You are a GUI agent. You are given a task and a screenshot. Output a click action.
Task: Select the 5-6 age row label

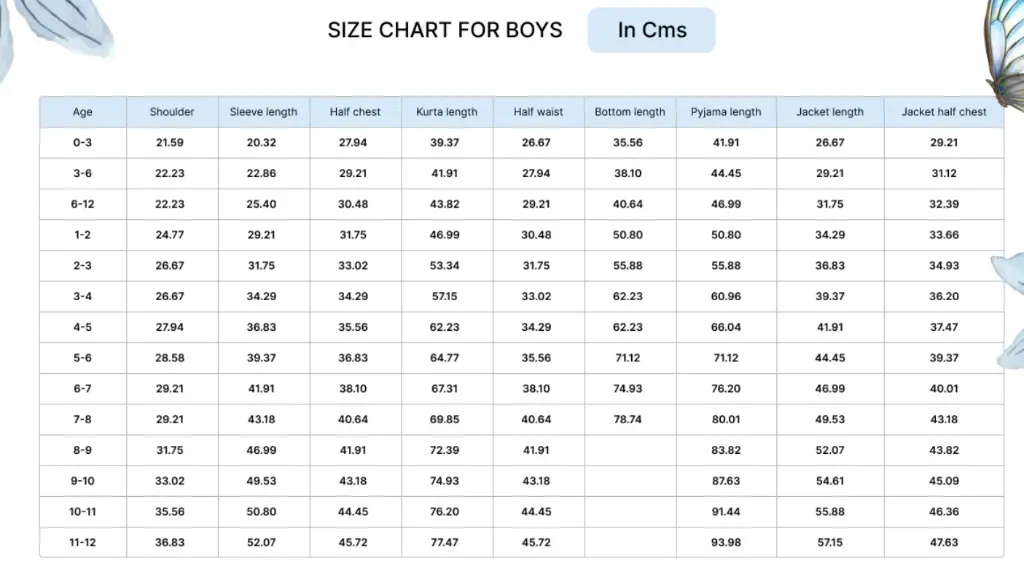point(82,358)
